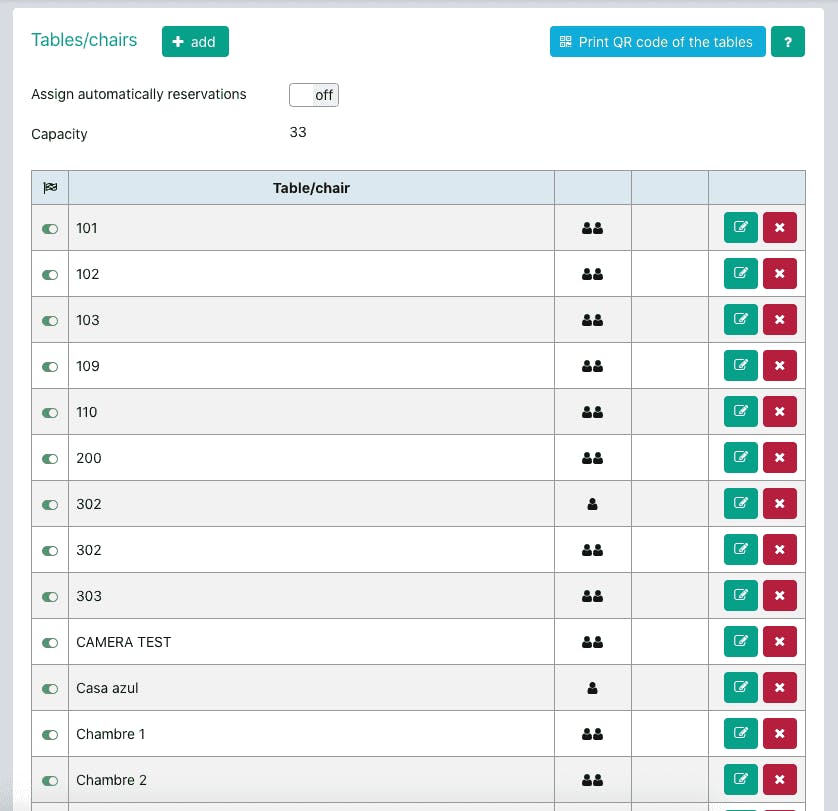Delete table 103
Image resolution: width=838 pixels, height=811 pixels.
tap(780, 319)
